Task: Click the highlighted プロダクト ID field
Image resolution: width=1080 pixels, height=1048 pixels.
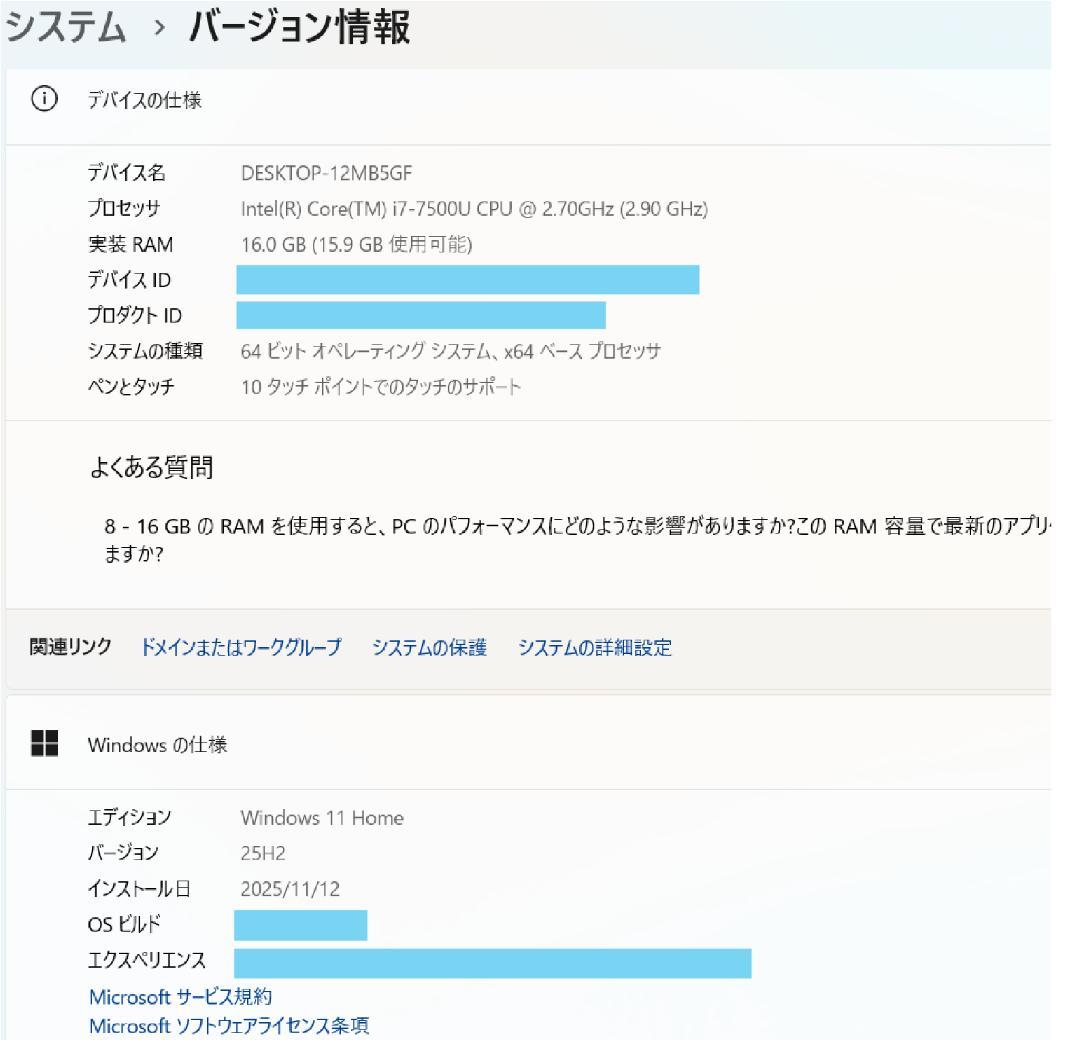Action: point(420,315)
